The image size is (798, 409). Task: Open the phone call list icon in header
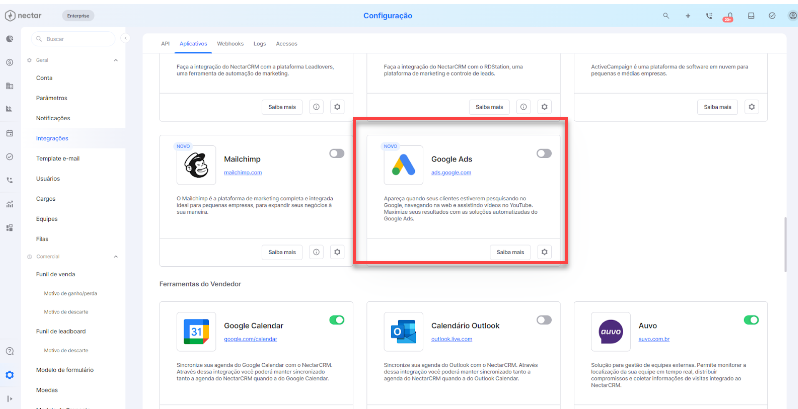pos(709,16)
